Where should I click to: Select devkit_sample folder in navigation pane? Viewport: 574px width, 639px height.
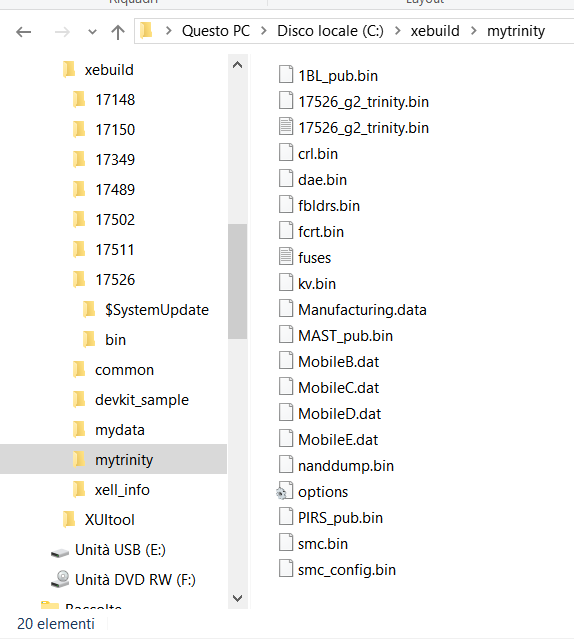pyautogui.click(x=131, y=400)
